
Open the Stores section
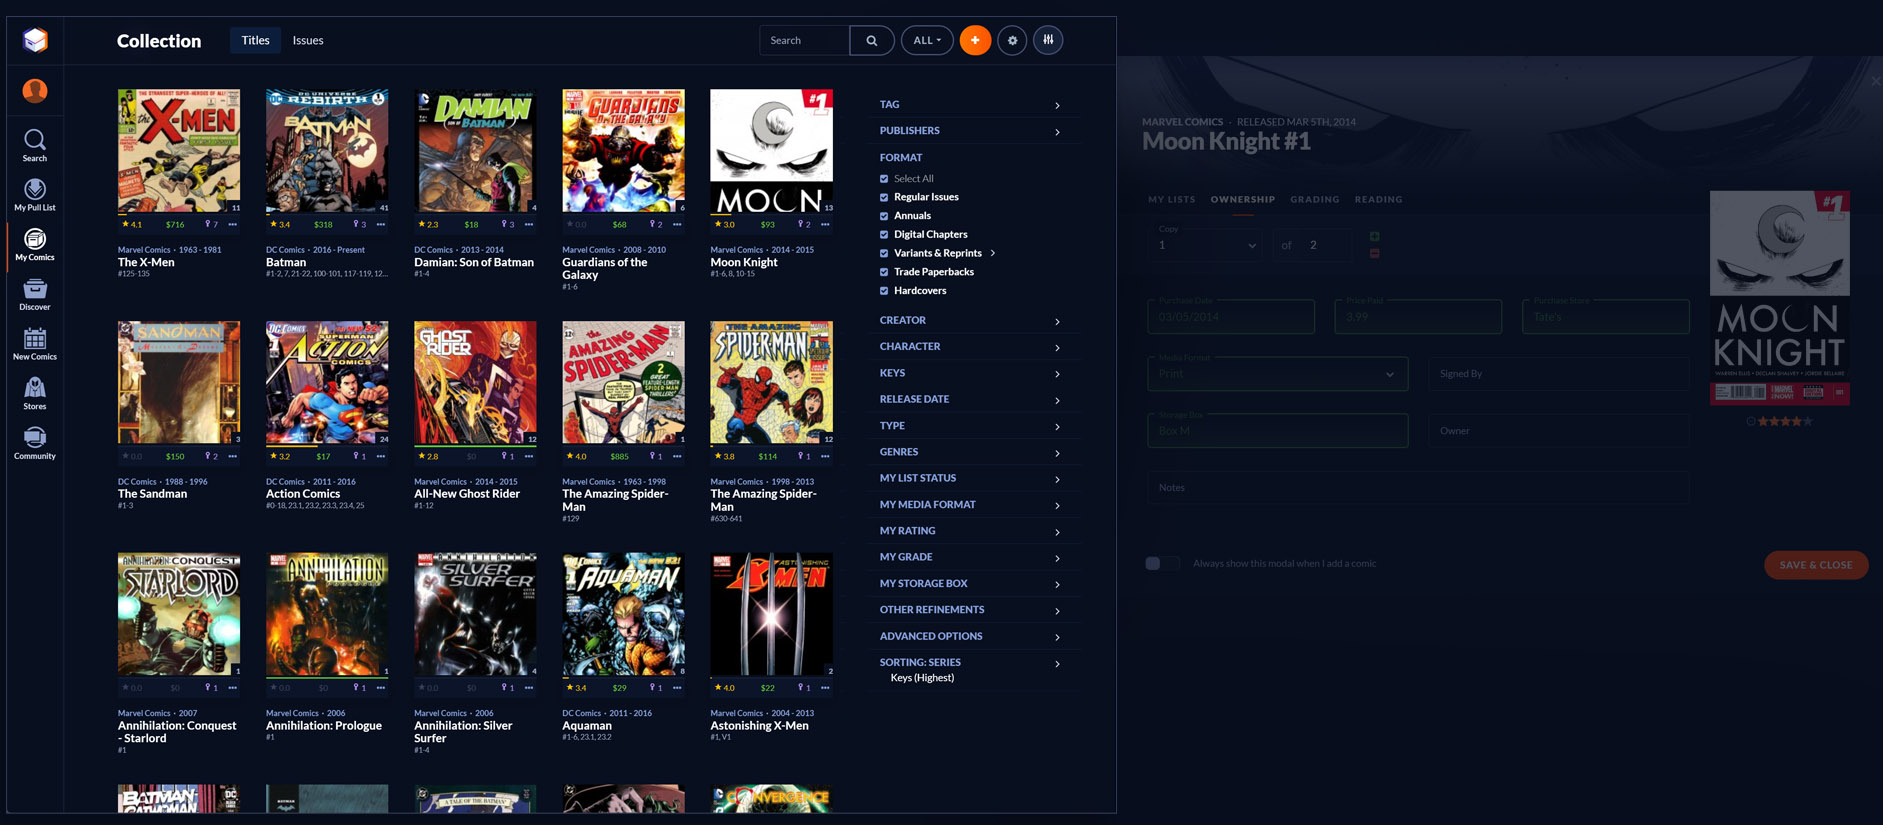click(35, 394)
